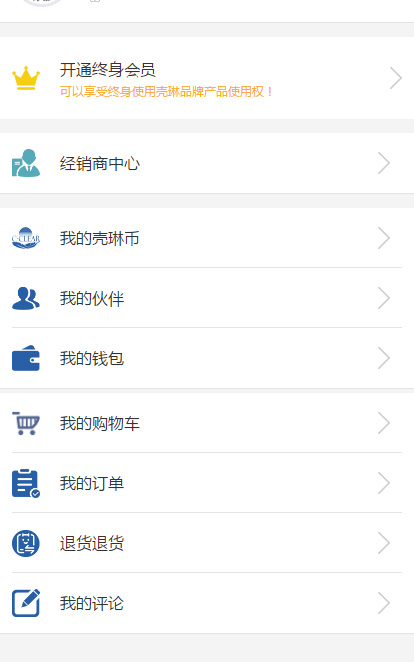Click the order clipboard icon

pos(26,483)
